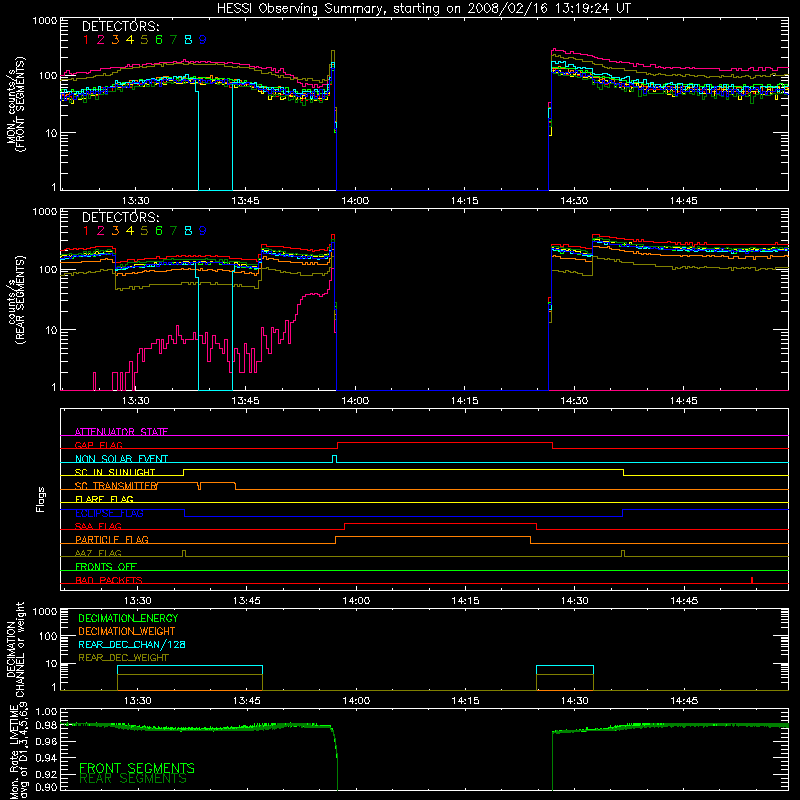Click the DETECTORS: label in the front segments plot

(x=121, y=26)
